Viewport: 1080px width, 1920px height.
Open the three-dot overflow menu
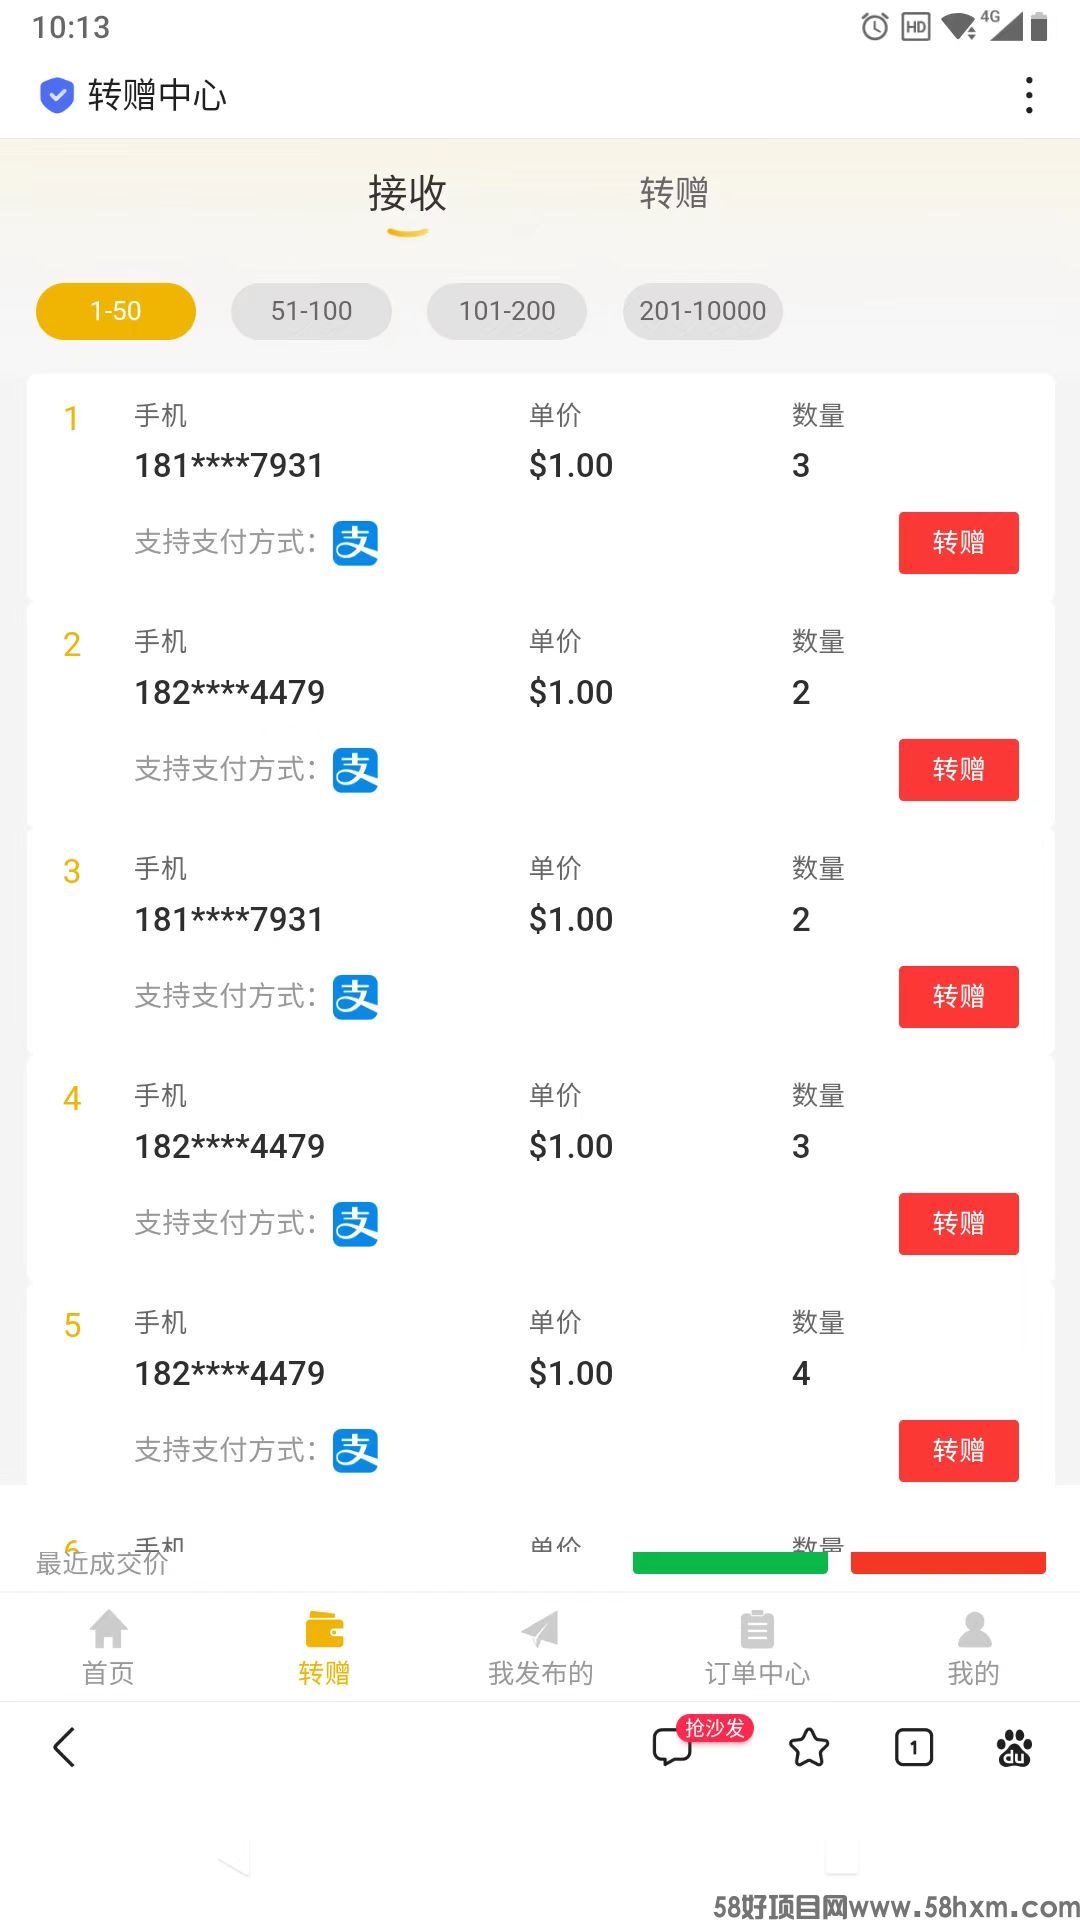coord(1029,95)
